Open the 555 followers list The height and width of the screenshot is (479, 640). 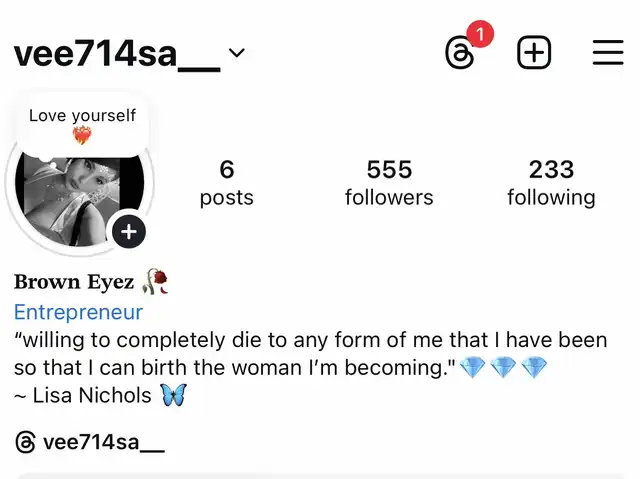click(389, 183)
